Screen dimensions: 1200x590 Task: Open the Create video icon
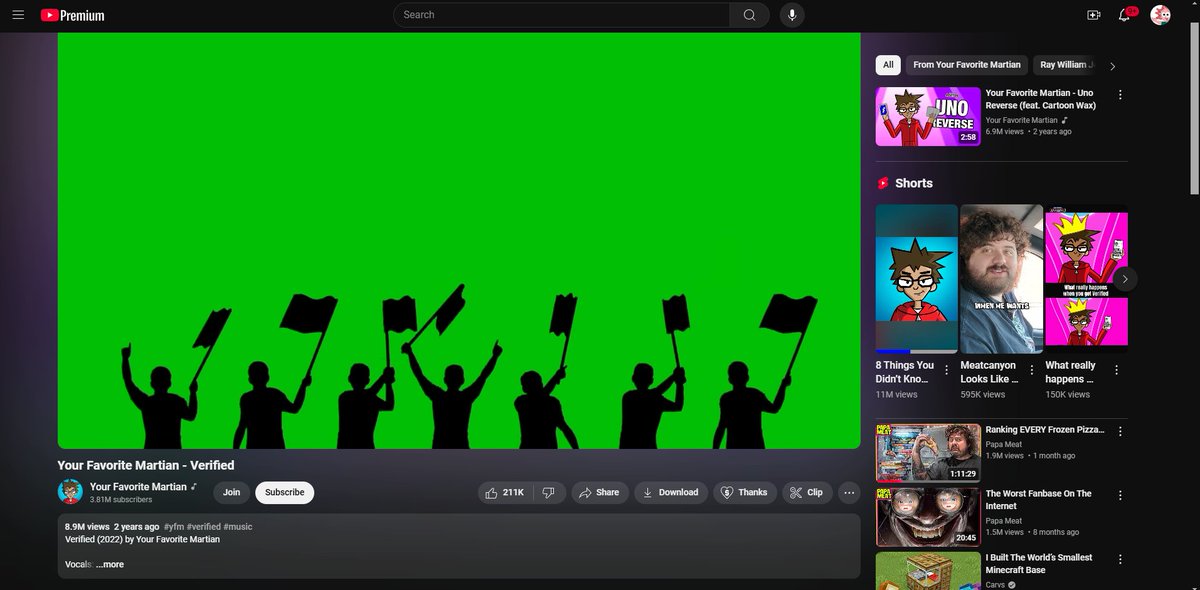click(1093, 15)
